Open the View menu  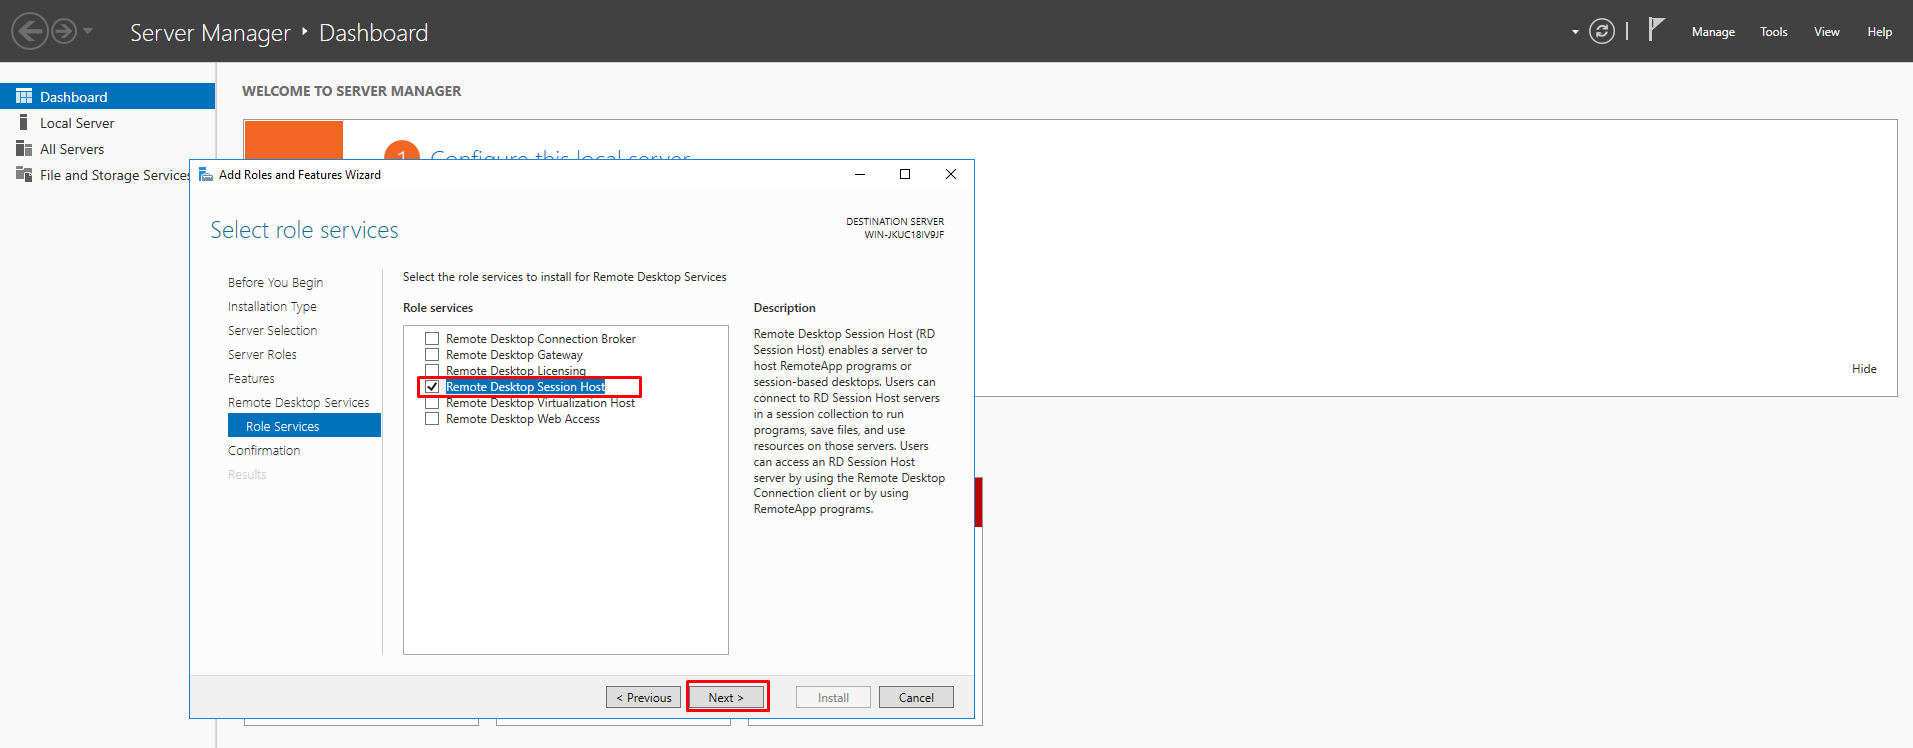click(1827, 32)
